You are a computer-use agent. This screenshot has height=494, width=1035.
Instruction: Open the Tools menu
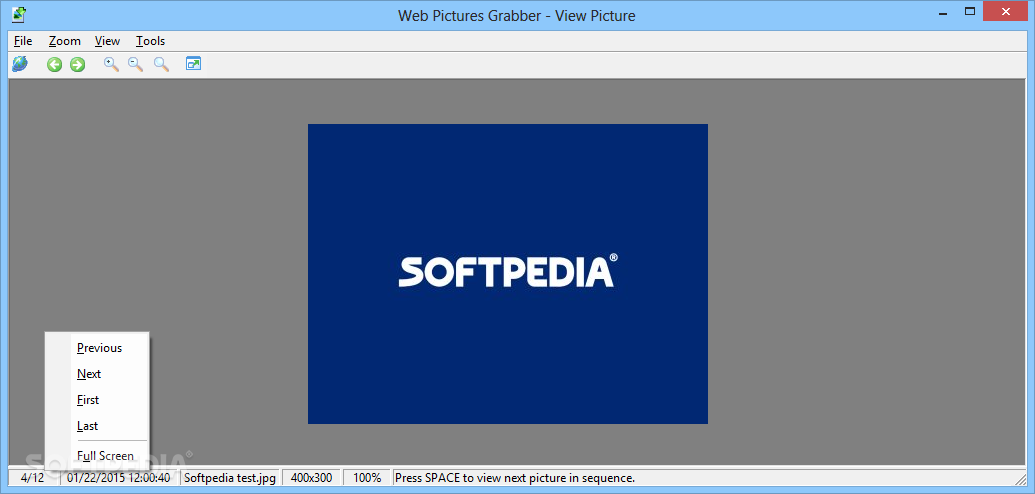(x=150, y=41)
